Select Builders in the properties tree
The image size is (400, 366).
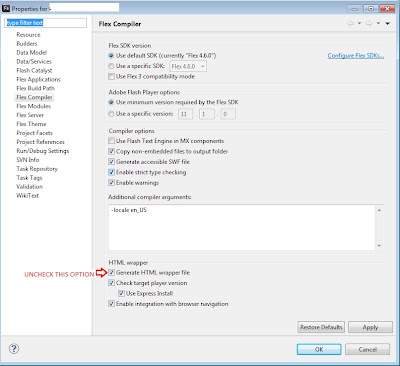tap(27, 44)
